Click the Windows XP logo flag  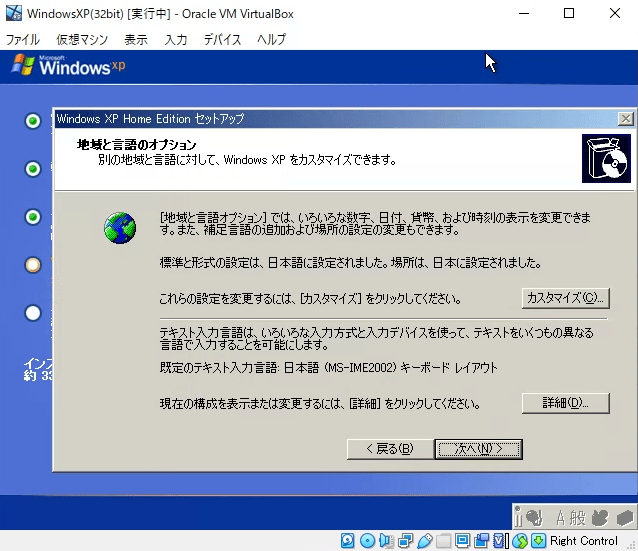click(x=23, y=65)
